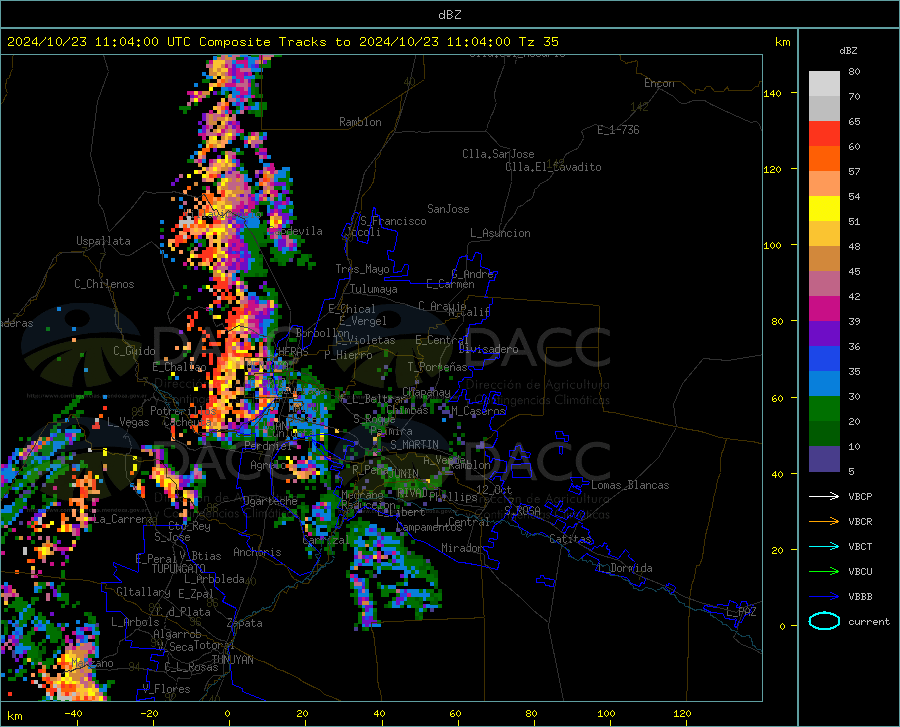Click the 'Clla.El_Cavadito' map label

click(x=553, y=167)
